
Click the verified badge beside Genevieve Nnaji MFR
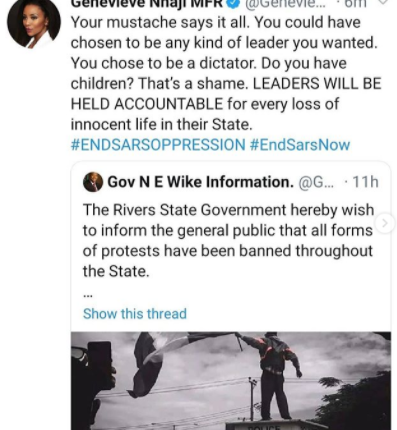[233, 3]
